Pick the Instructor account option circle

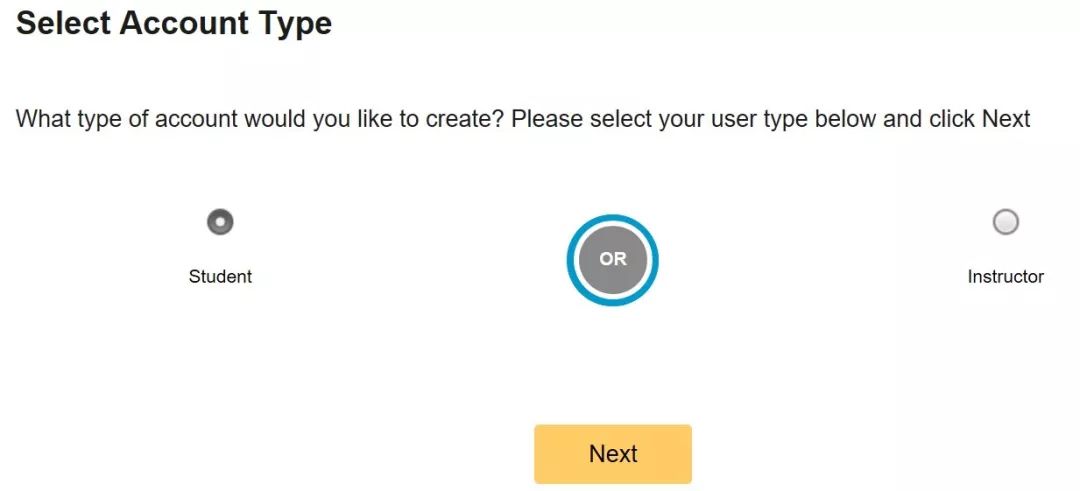pyautogui.click(x=1006, y=222)
